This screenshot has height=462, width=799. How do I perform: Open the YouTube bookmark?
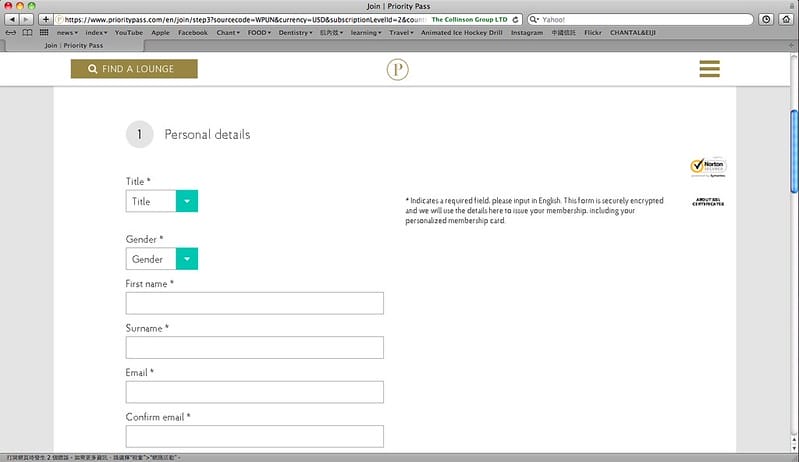tap(129, 33)
